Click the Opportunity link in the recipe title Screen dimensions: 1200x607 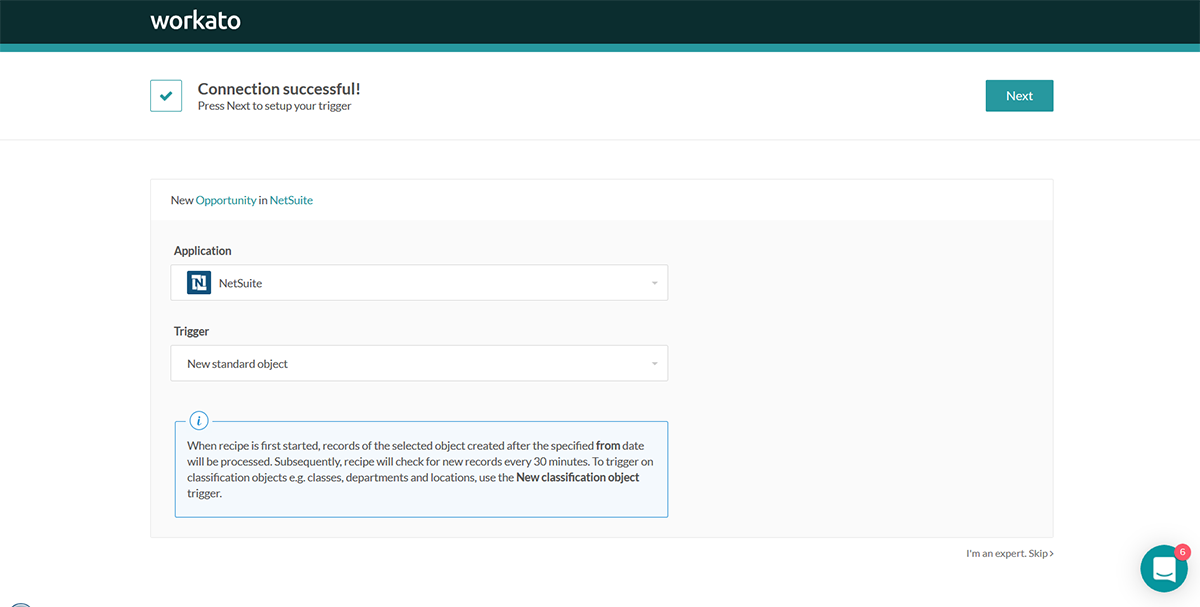coord(226,200)
